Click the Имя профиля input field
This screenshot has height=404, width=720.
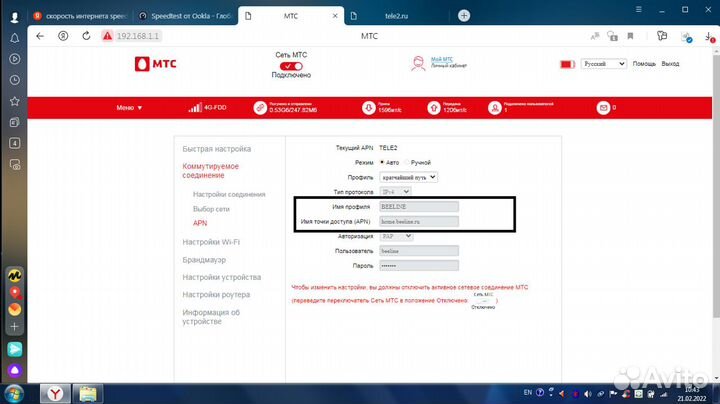coord(419,207)
